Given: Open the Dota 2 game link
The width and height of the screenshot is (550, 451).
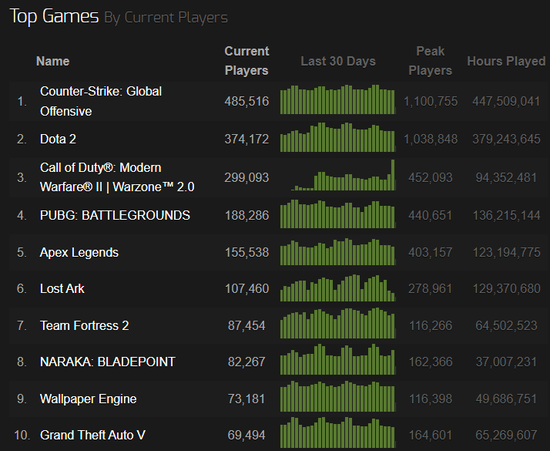Looking at the screenshot, I should coord(58,139).
